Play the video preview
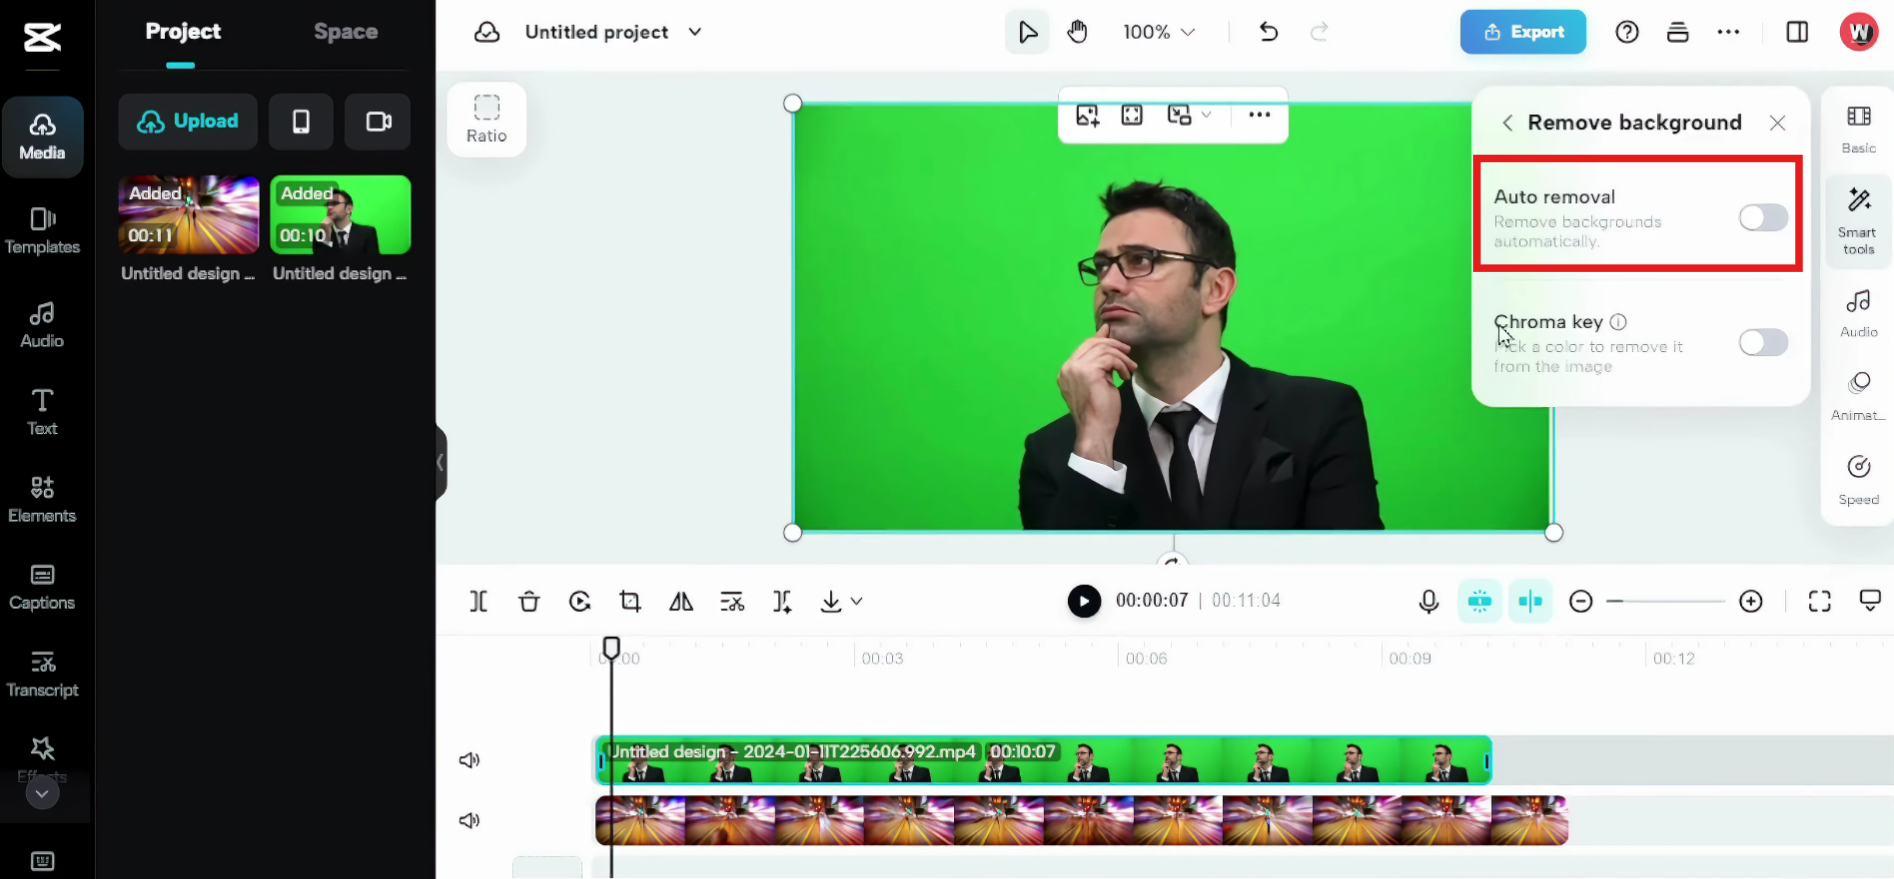The image size is (1894, 879). coord(1084,601)
